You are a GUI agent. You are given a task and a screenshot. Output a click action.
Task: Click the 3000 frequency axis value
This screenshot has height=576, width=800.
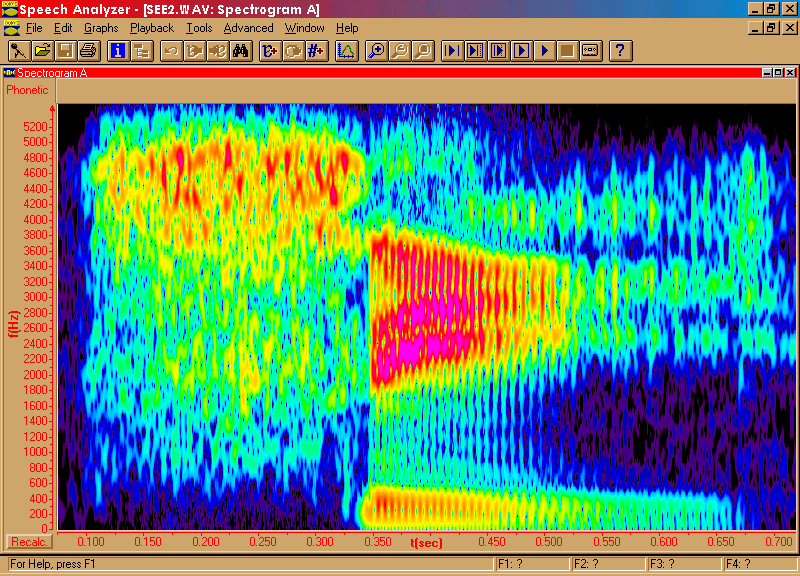35,297
